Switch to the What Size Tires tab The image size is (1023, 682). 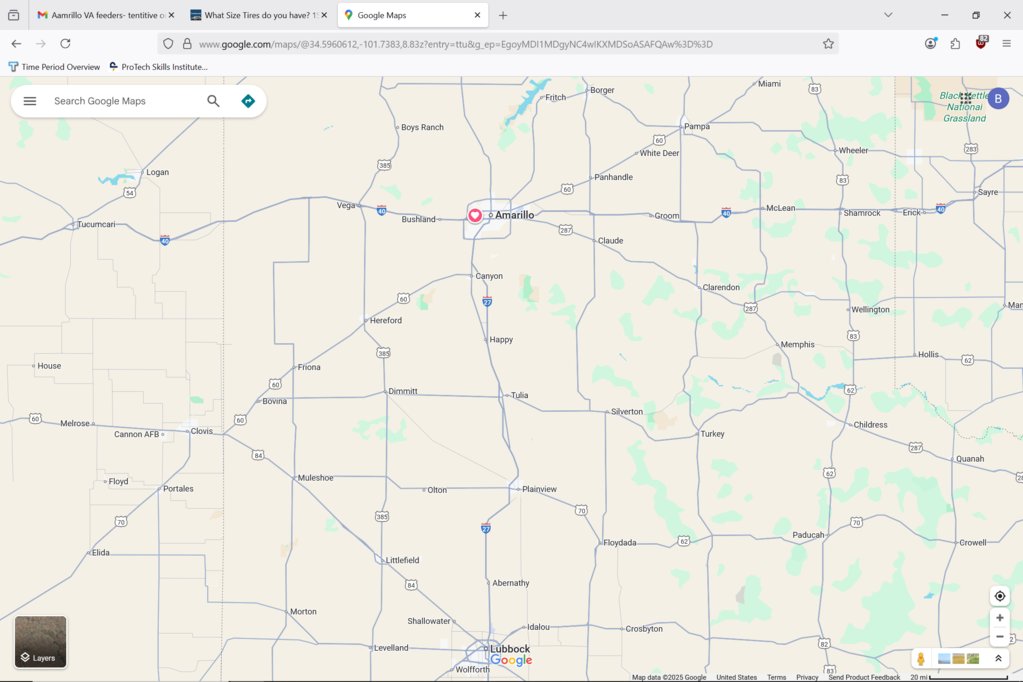point(259,15)
